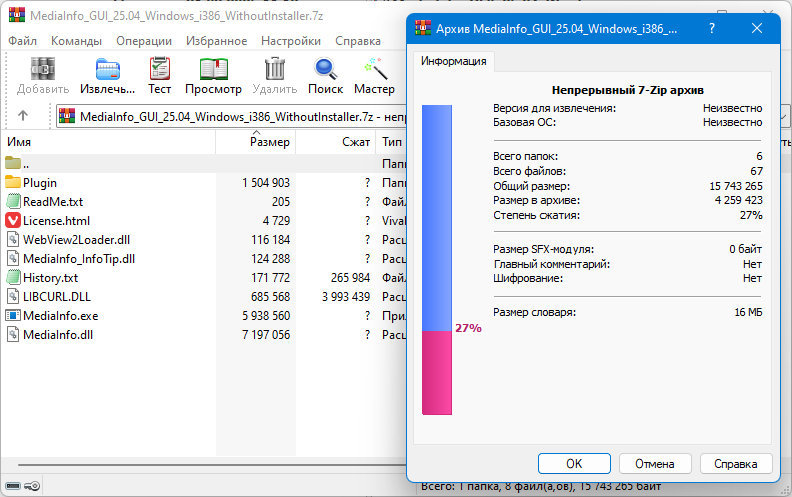Click the 27% compression bar label
792x497 pixels.
click(468, 328)
